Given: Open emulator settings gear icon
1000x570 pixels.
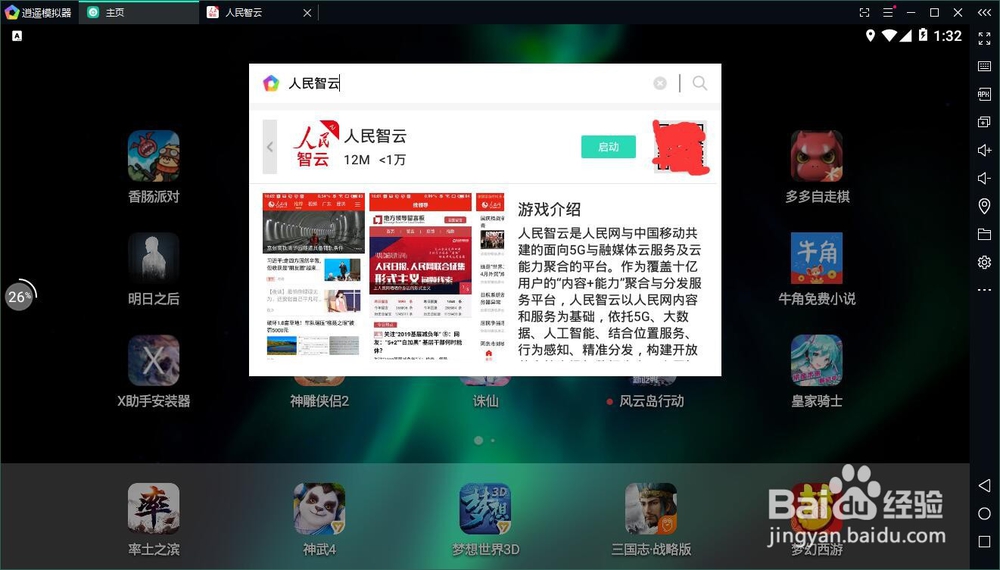Looking at the screenshot, I should [984, 262].
